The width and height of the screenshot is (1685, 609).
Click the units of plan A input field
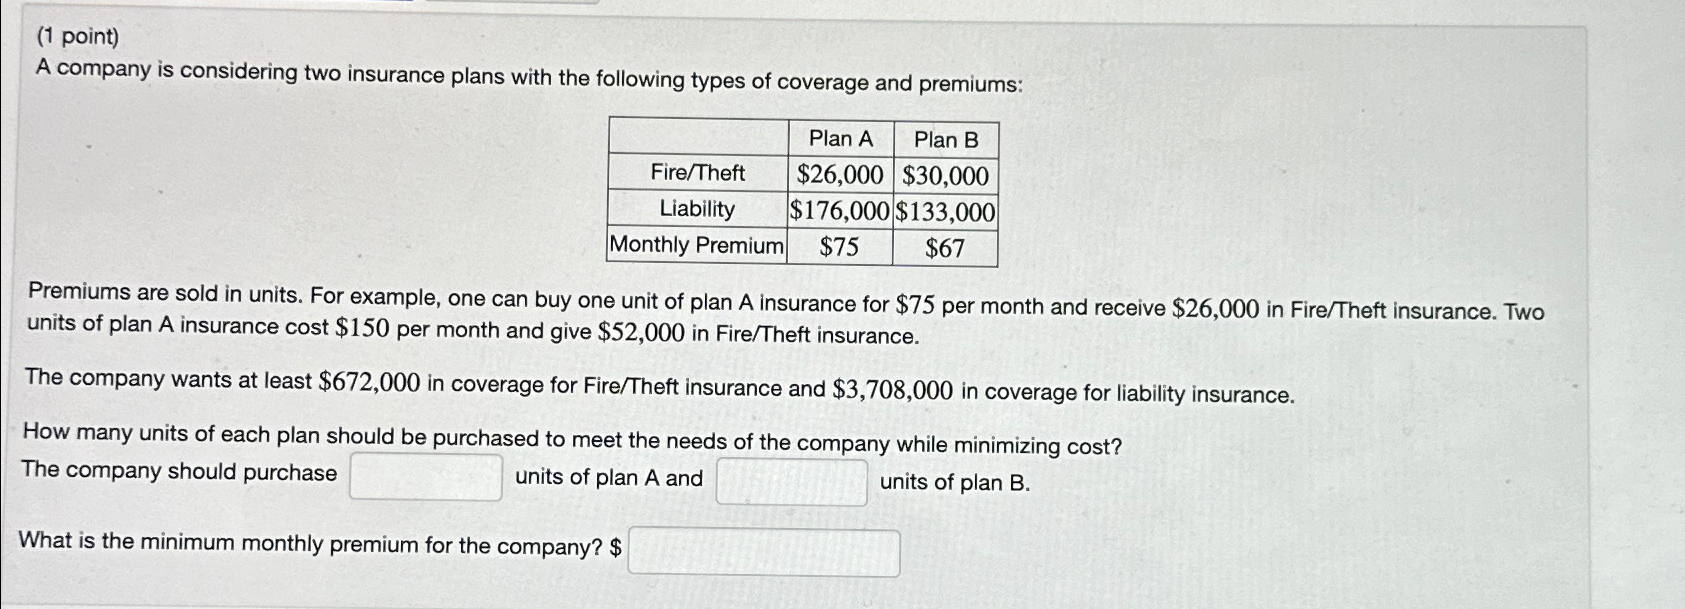pos(424,479)
